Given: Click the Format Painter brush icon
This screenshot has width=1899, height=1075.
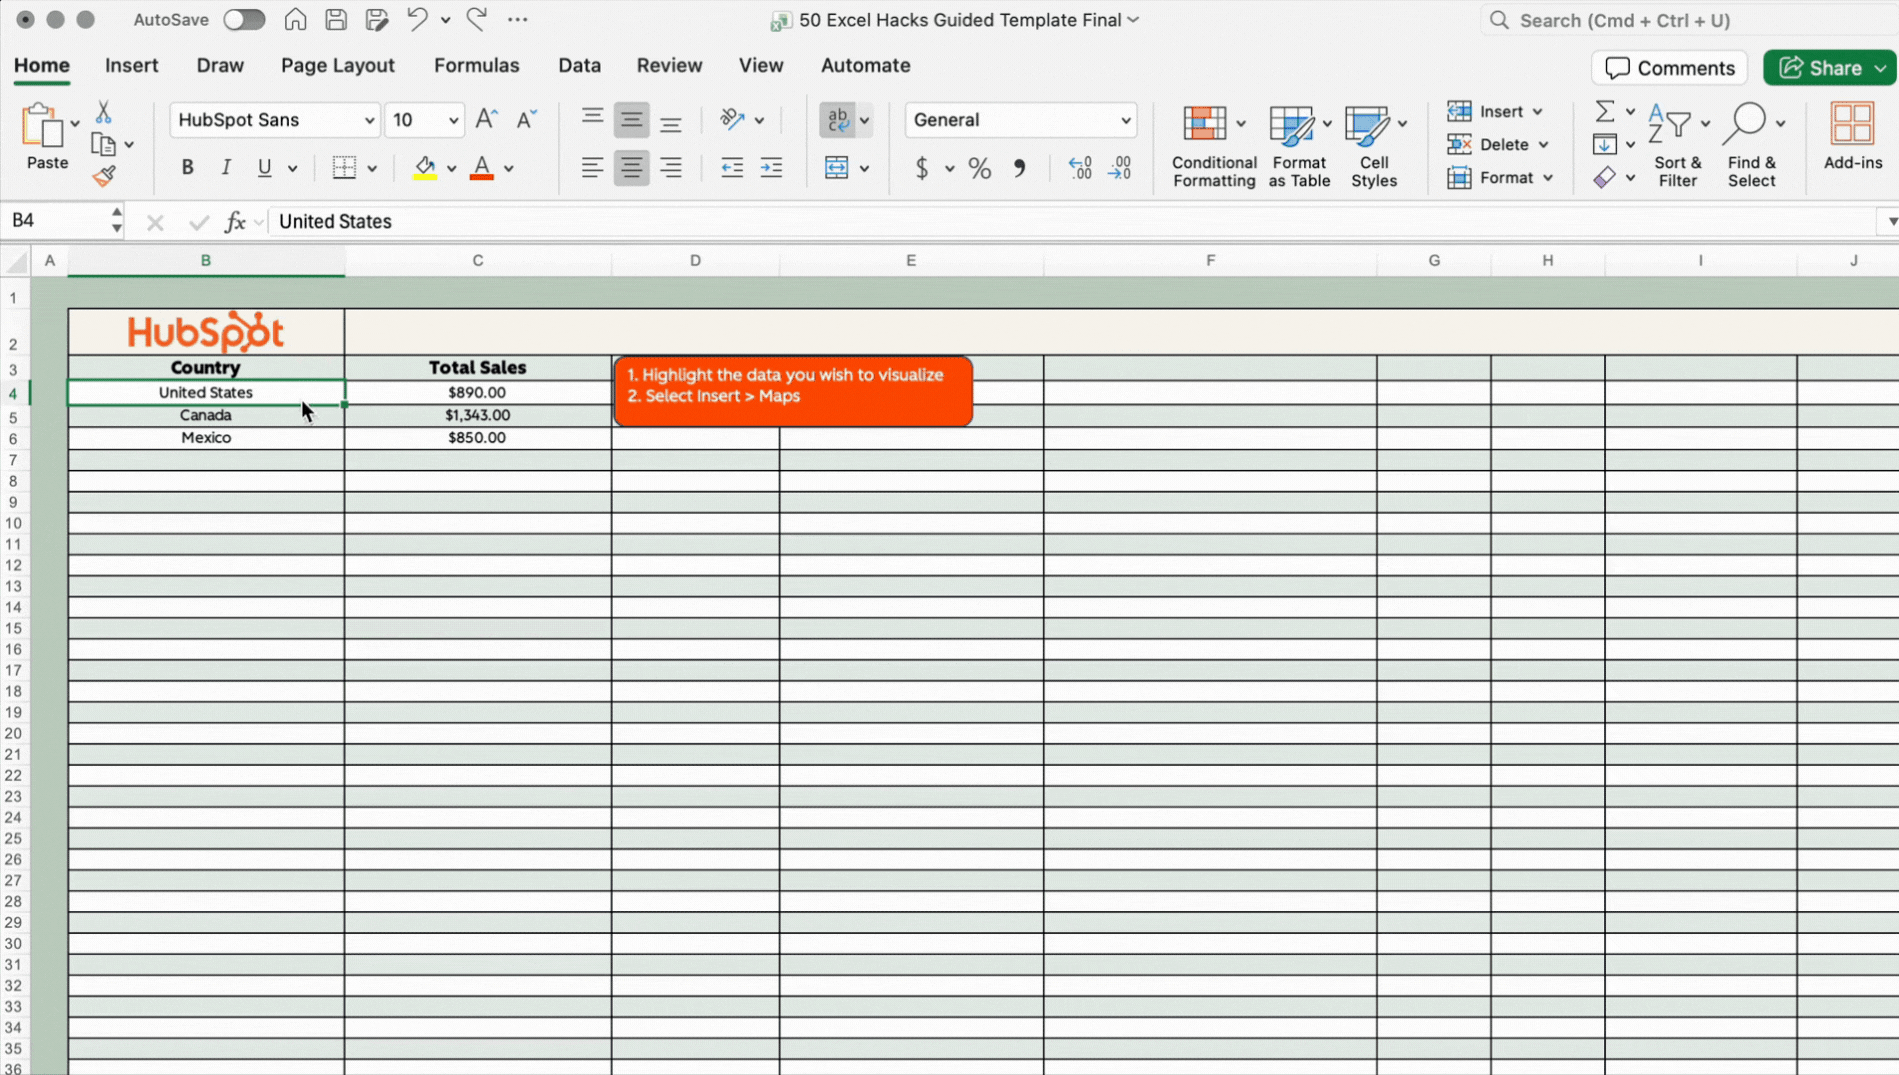Looking at the screenshot, I should click(104, 177).
